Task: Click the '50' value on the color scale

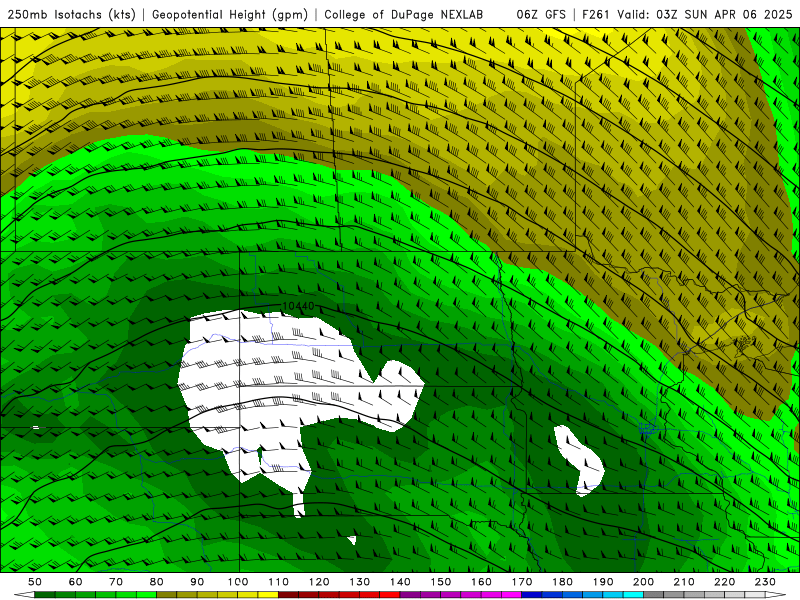Action: coord(35,582)
